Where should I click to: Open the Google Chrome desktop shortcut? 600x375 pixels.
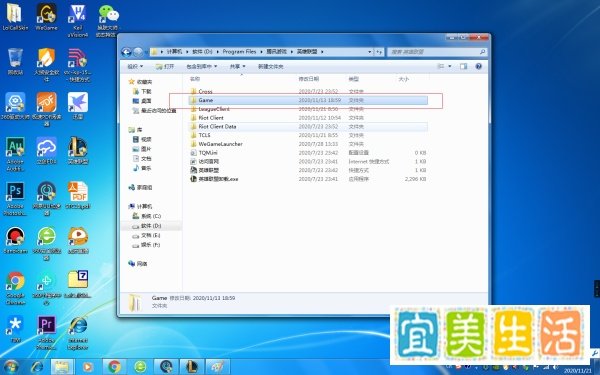click(15, 288)
